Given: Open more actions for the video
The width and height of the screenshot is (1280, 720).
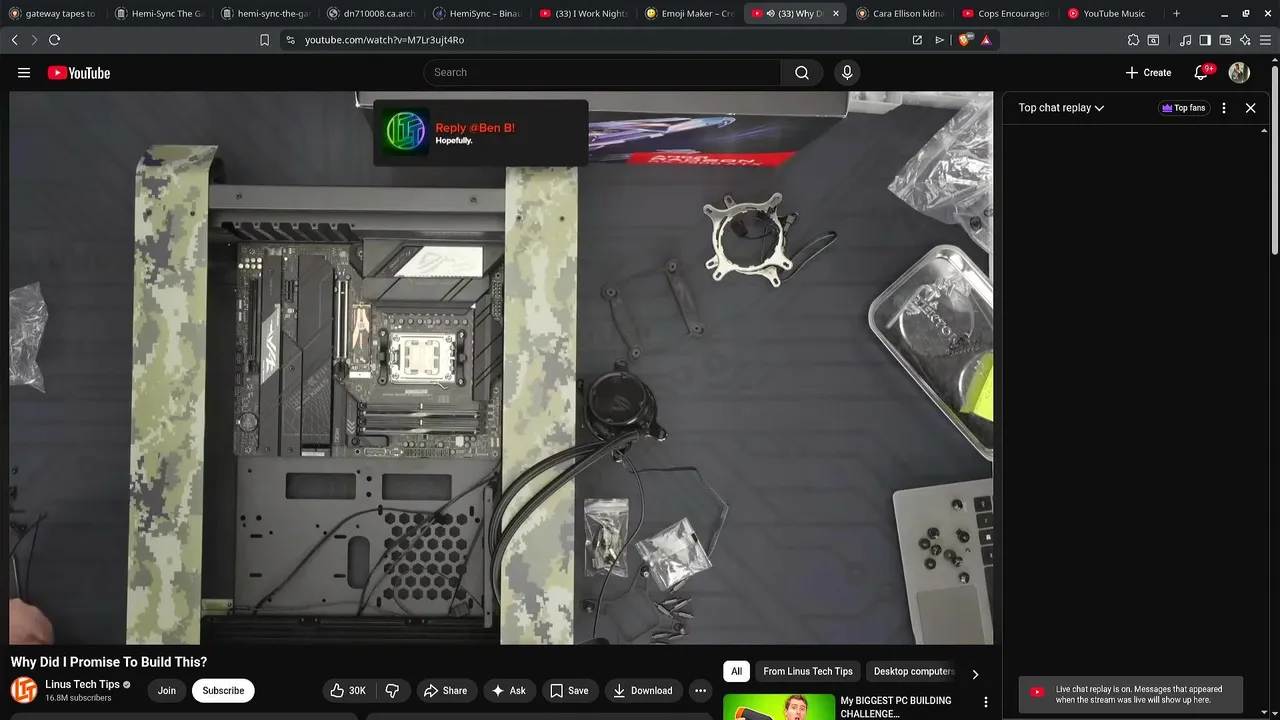Looking at the screenshot, I should [x=700, y=690].
